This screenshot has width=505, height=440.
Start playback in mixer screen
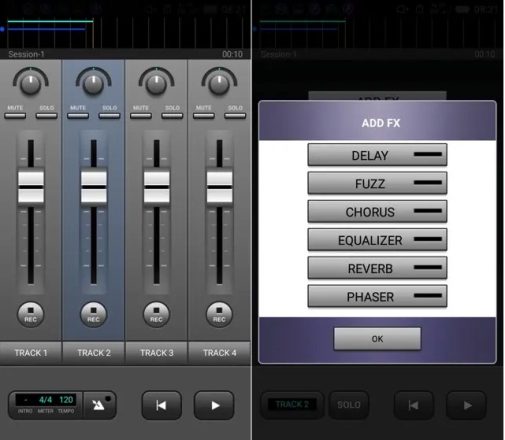[214, 405]
